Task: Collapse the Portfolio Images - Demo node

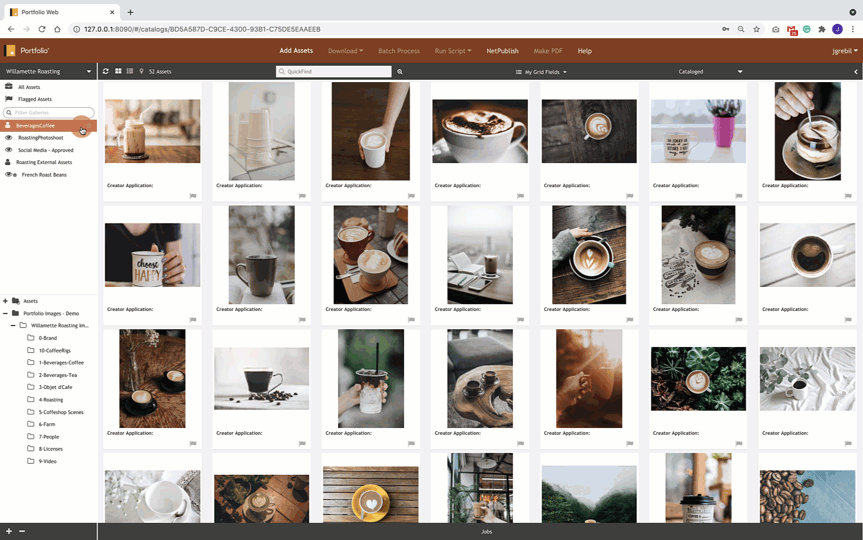Action: click(x=5, y=313)
